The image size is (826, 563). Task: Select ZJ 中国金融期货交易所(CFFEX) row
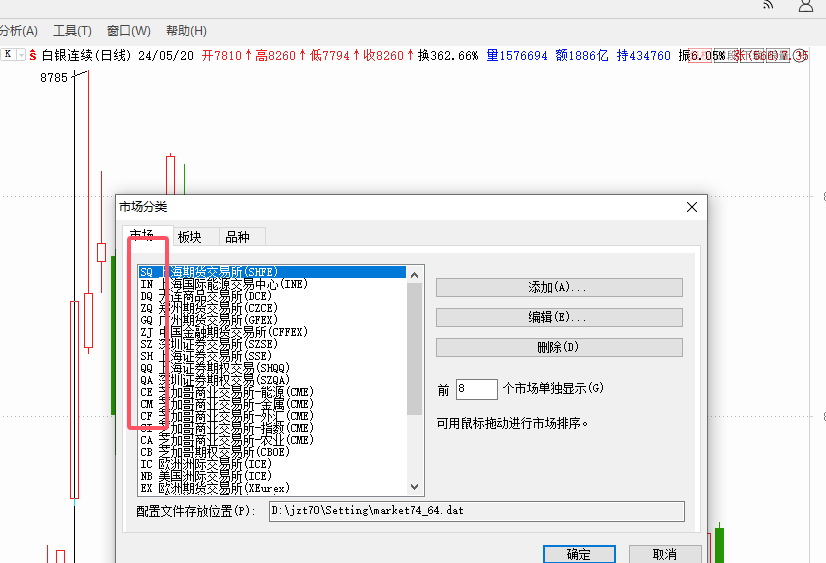[272, 332]
